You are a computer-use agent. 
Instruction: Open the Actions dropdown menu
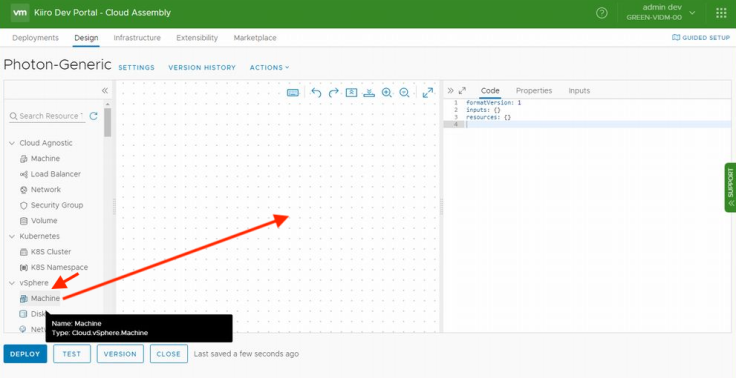(269, 68)
